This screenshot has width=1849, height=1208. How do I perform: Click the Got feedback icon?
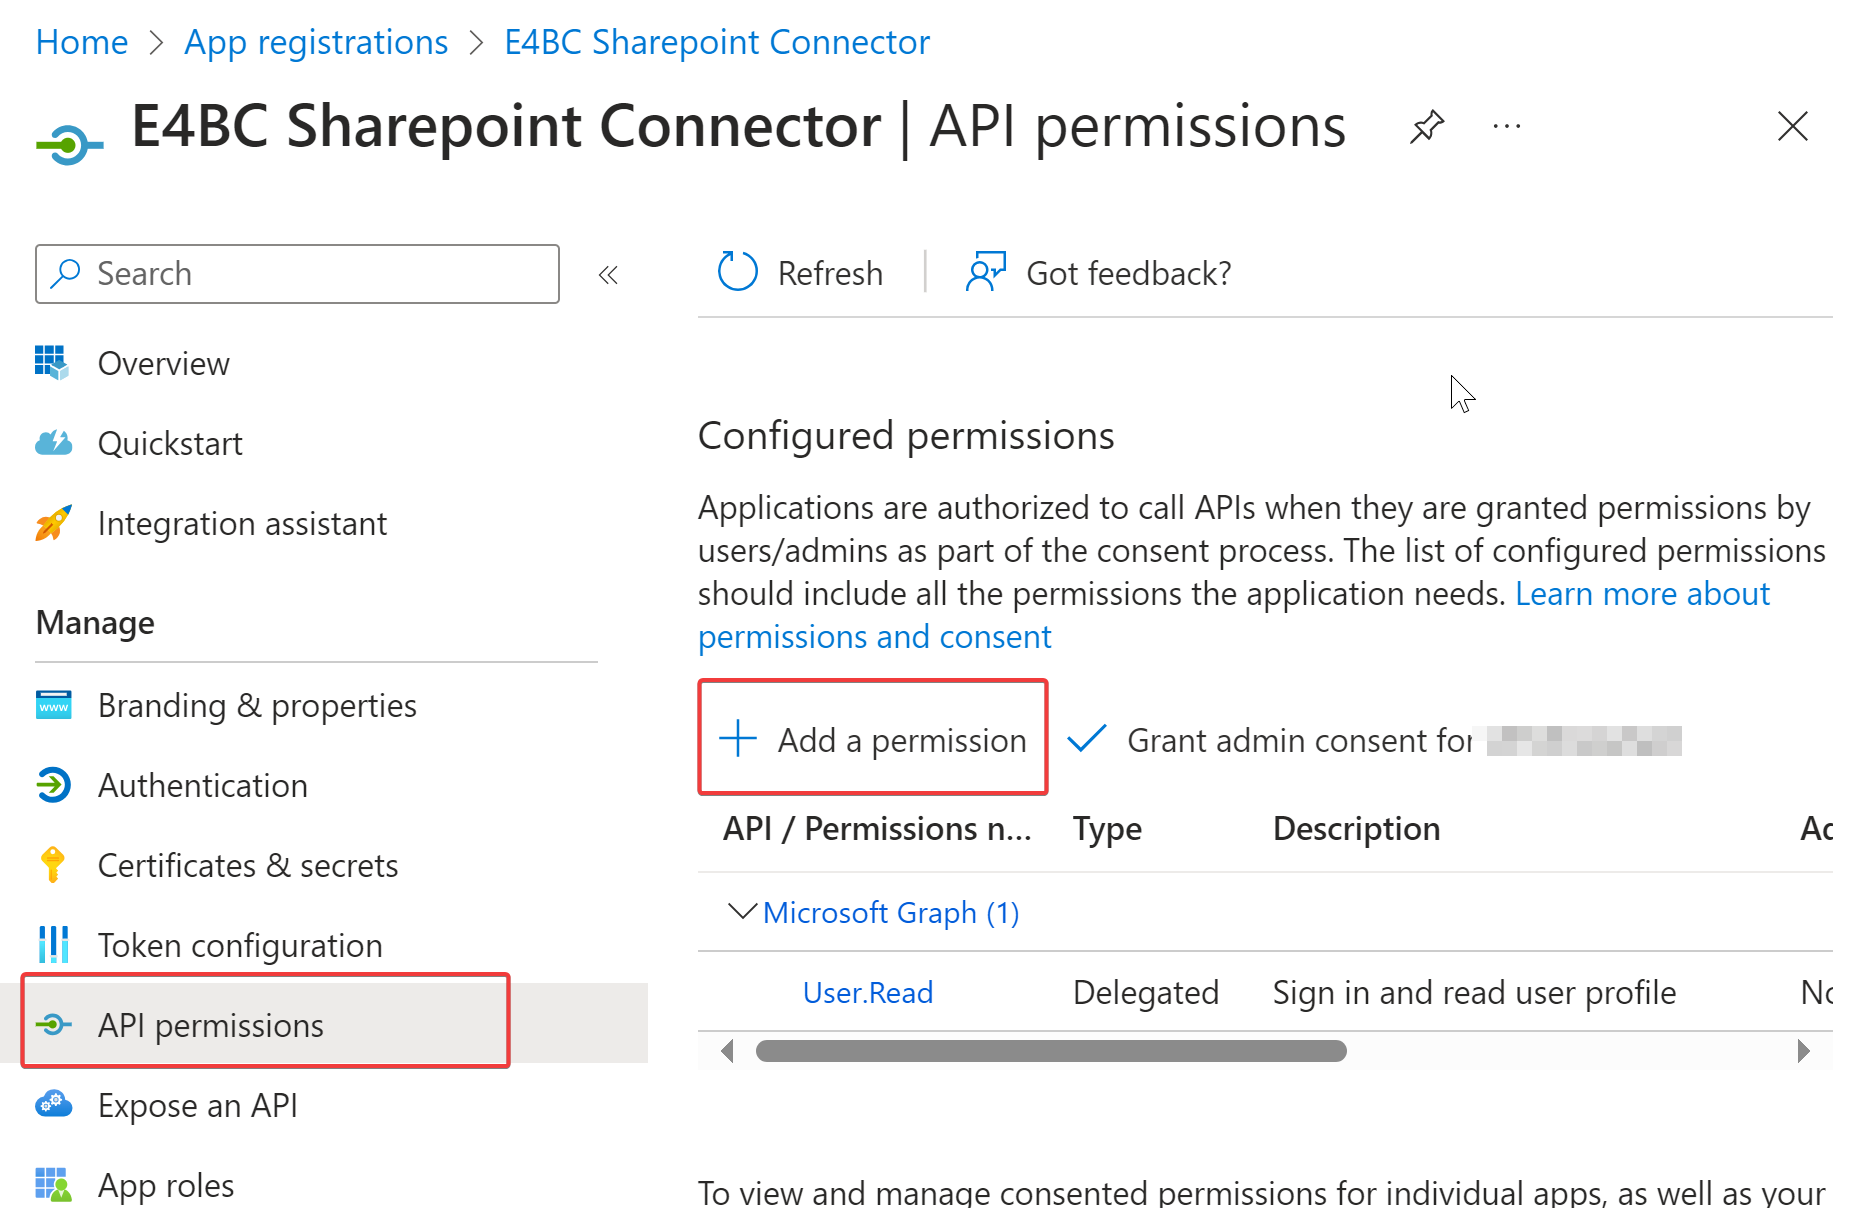pyautogui.click(x=985, y=272)
